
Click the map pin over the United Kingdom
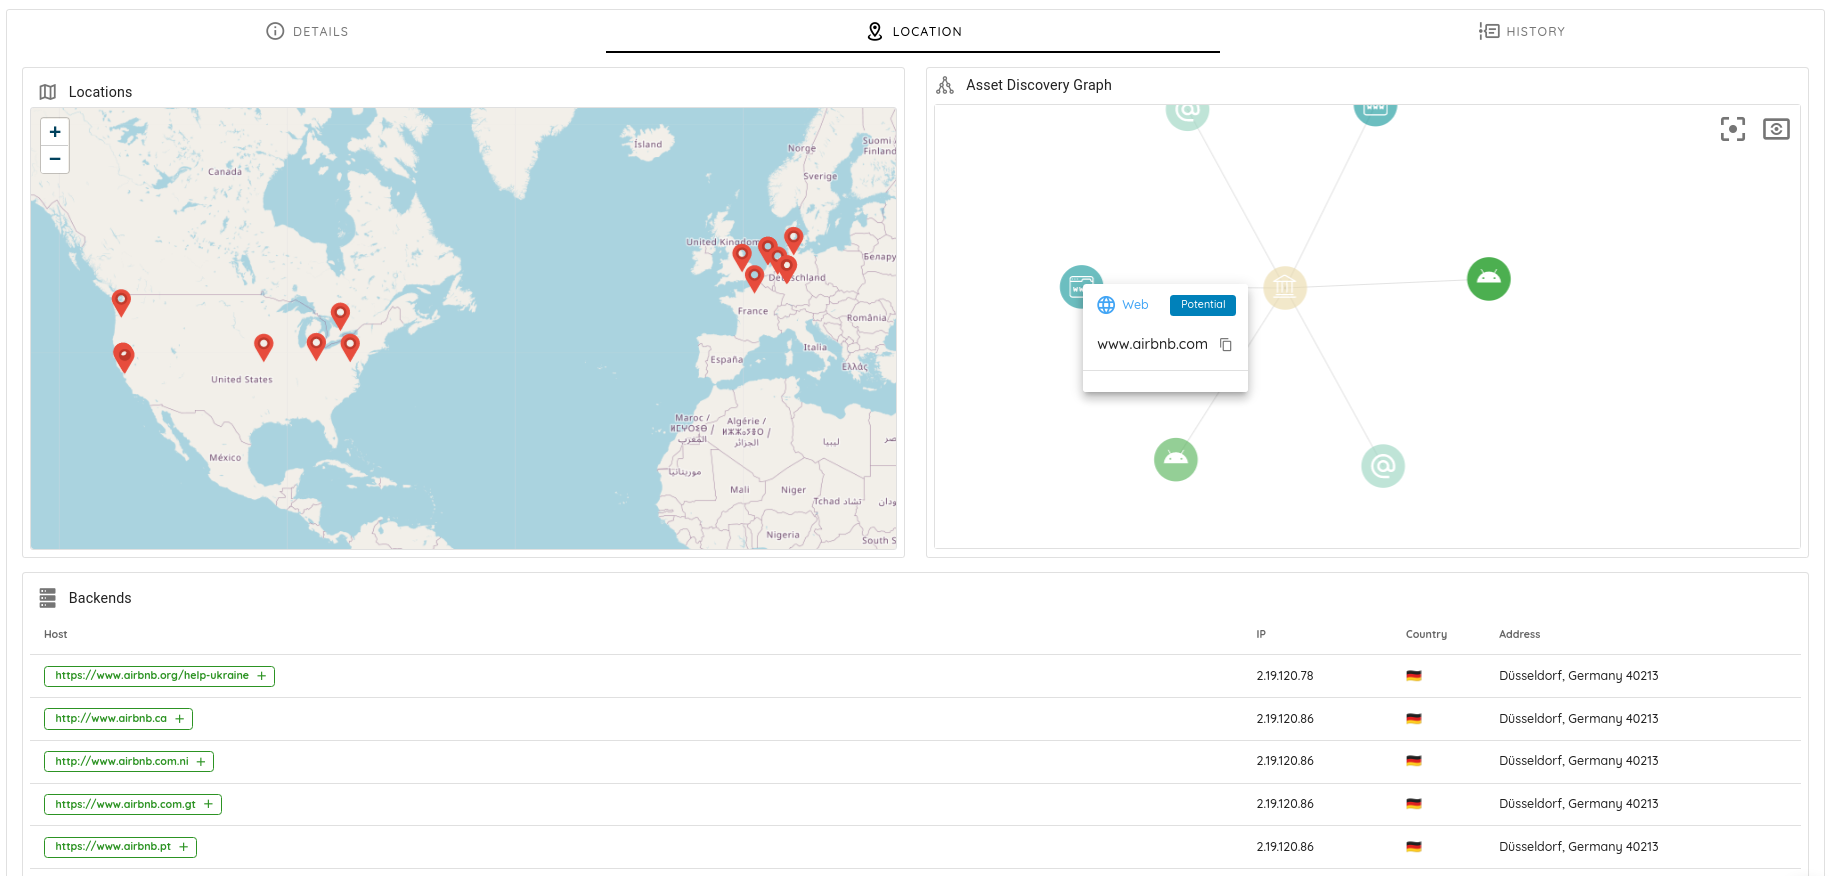coord(742,257)
